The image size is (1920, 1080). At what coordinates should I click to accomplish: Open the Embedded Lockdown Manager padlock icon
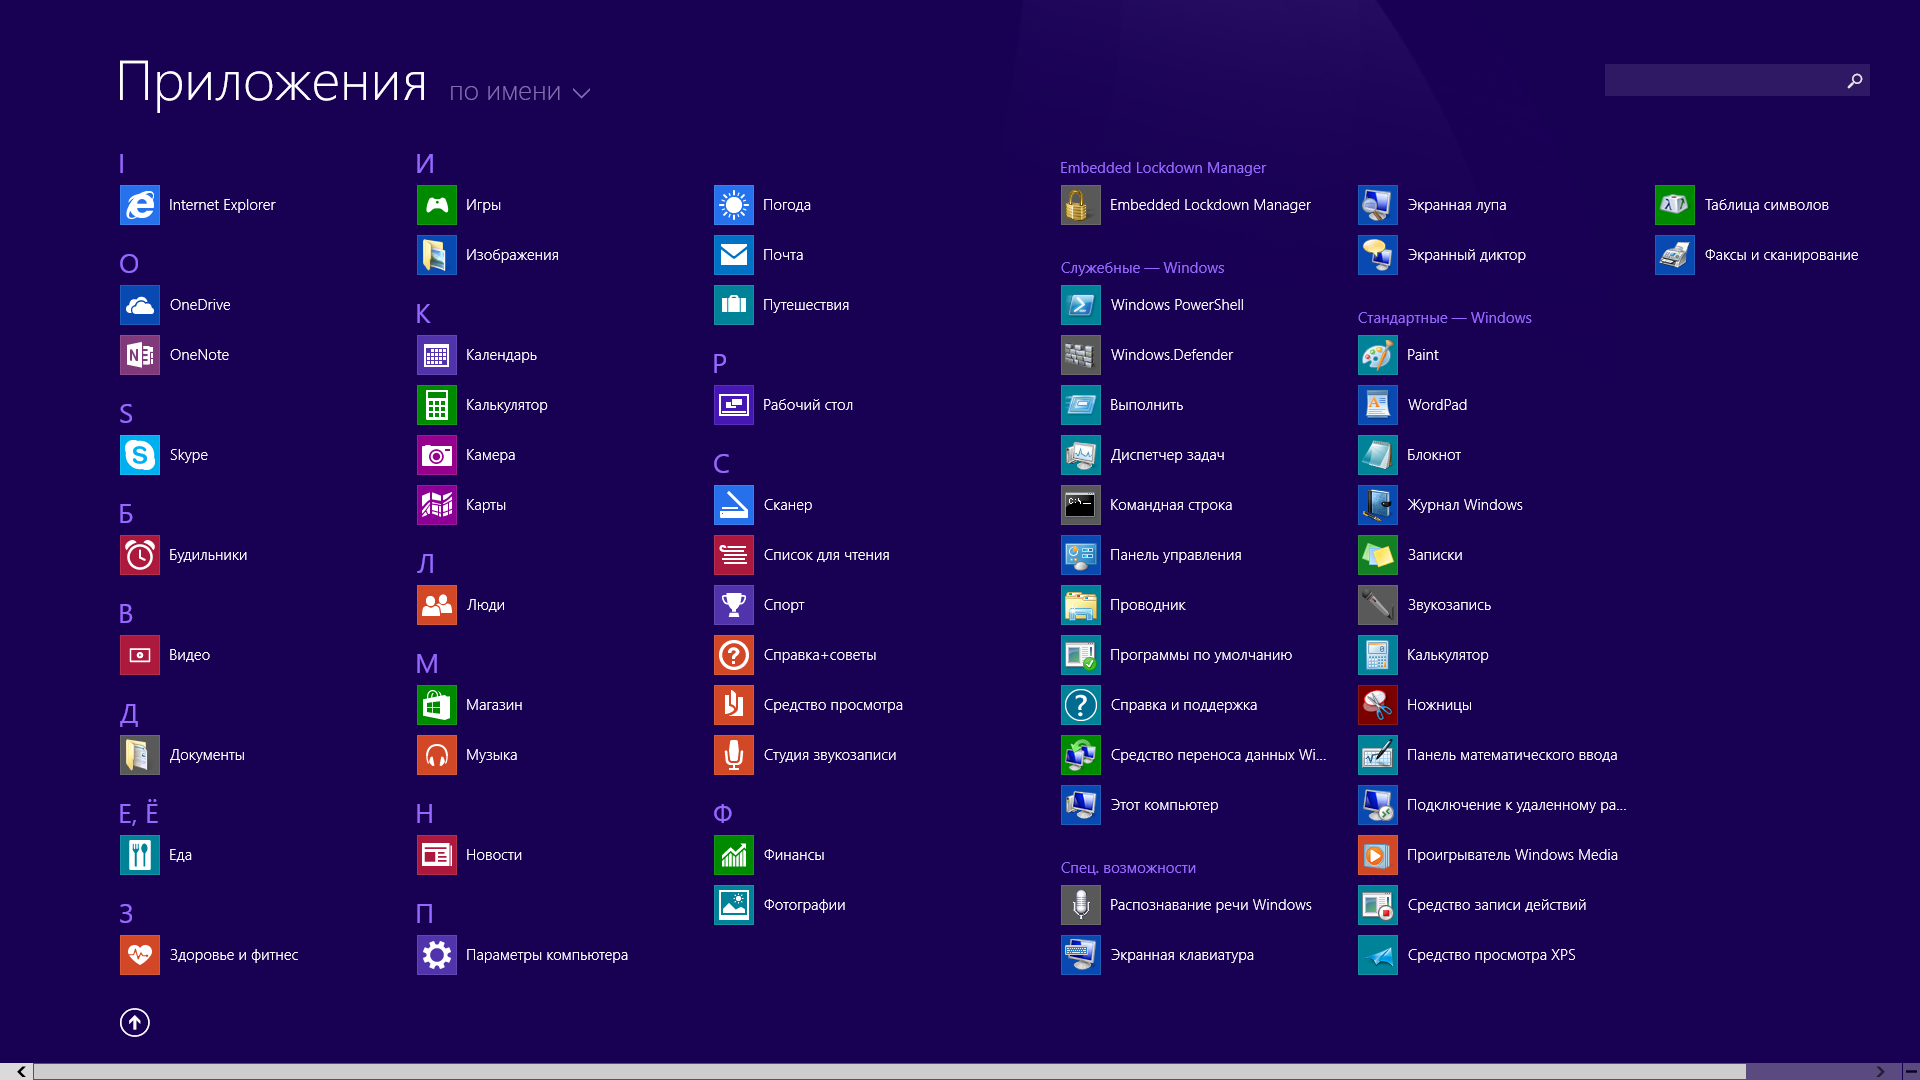pos(1081,205)
